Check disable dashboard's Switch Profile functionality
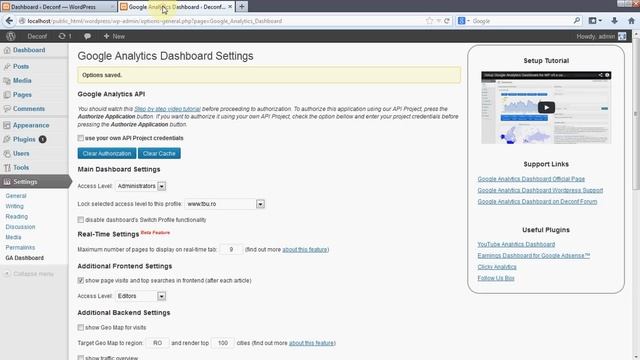This screenshot has height=360, width=640. (x=80, y=220)
